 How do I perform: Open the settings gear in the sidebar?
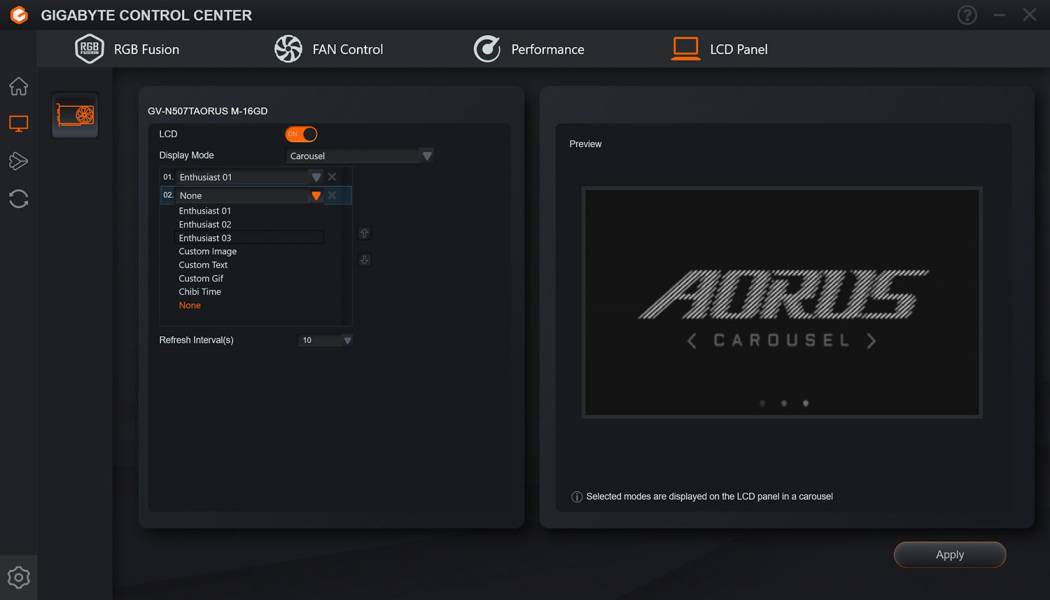point(18,577)
